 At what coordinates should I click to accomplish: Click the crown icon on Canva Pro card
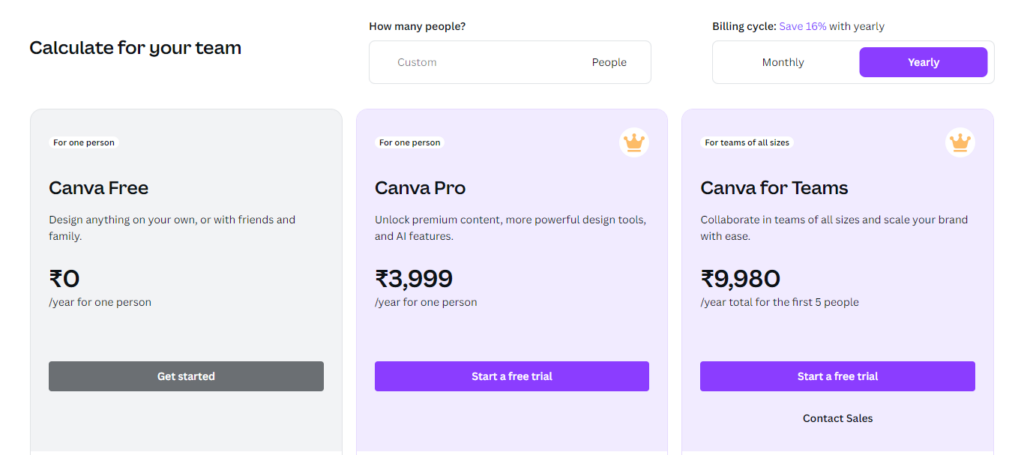633,143
